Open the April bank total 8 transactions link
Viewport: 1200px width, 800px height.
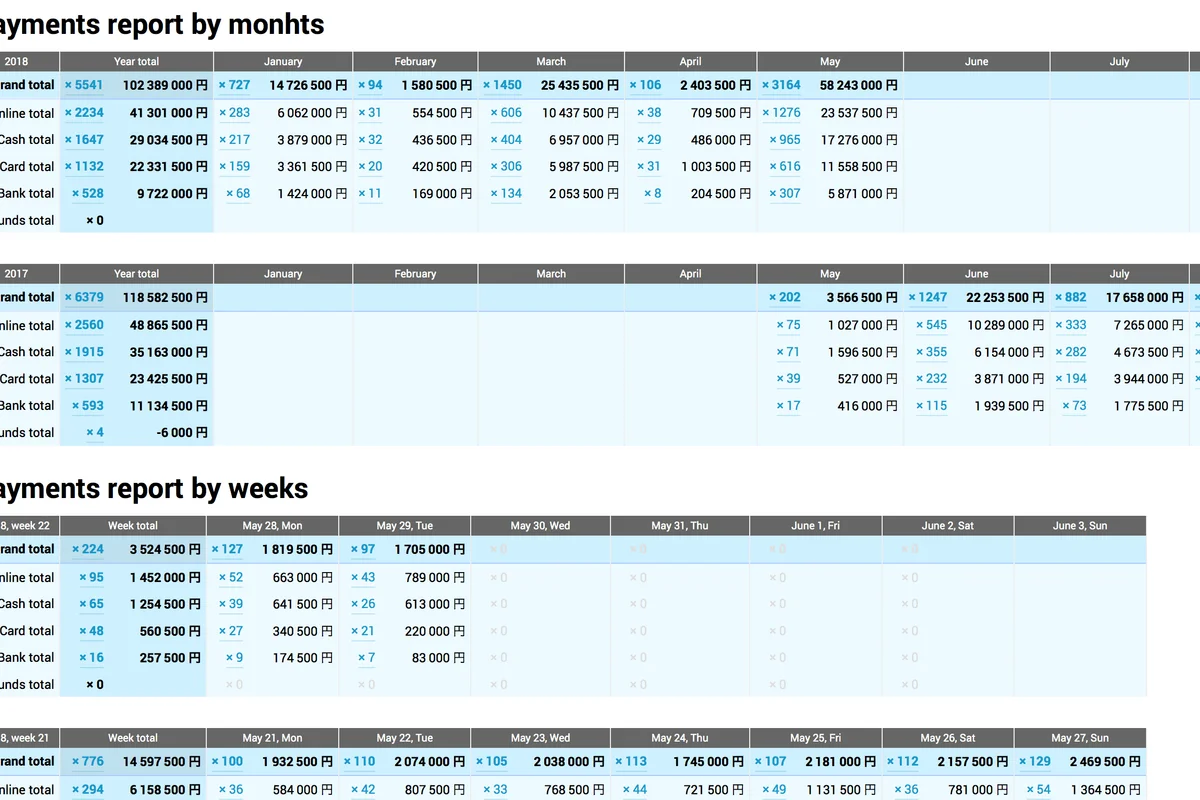pos(651,194)
